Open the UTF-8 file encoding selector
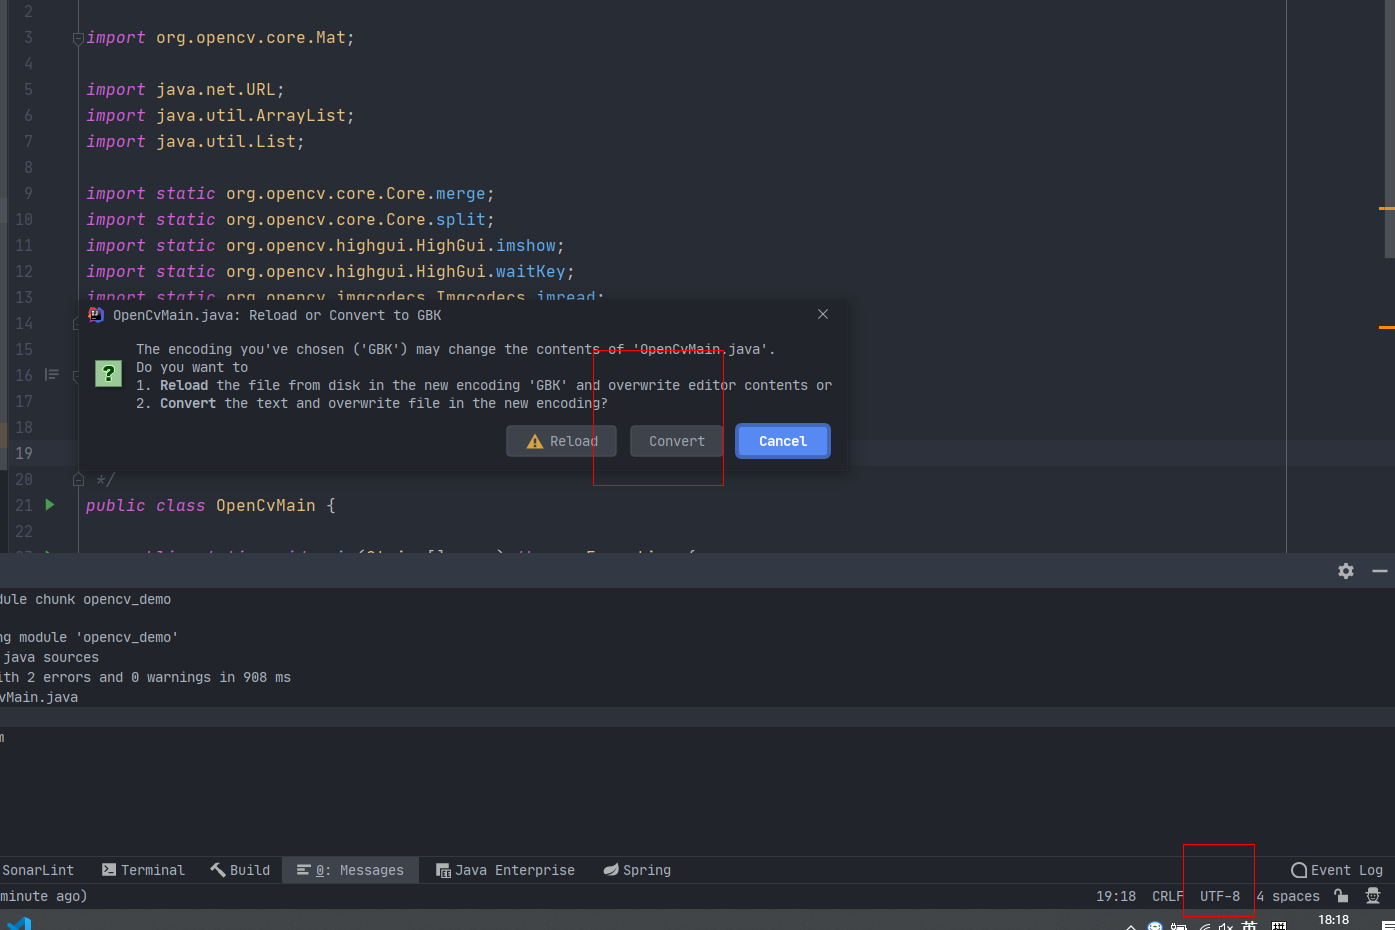 1220,896
